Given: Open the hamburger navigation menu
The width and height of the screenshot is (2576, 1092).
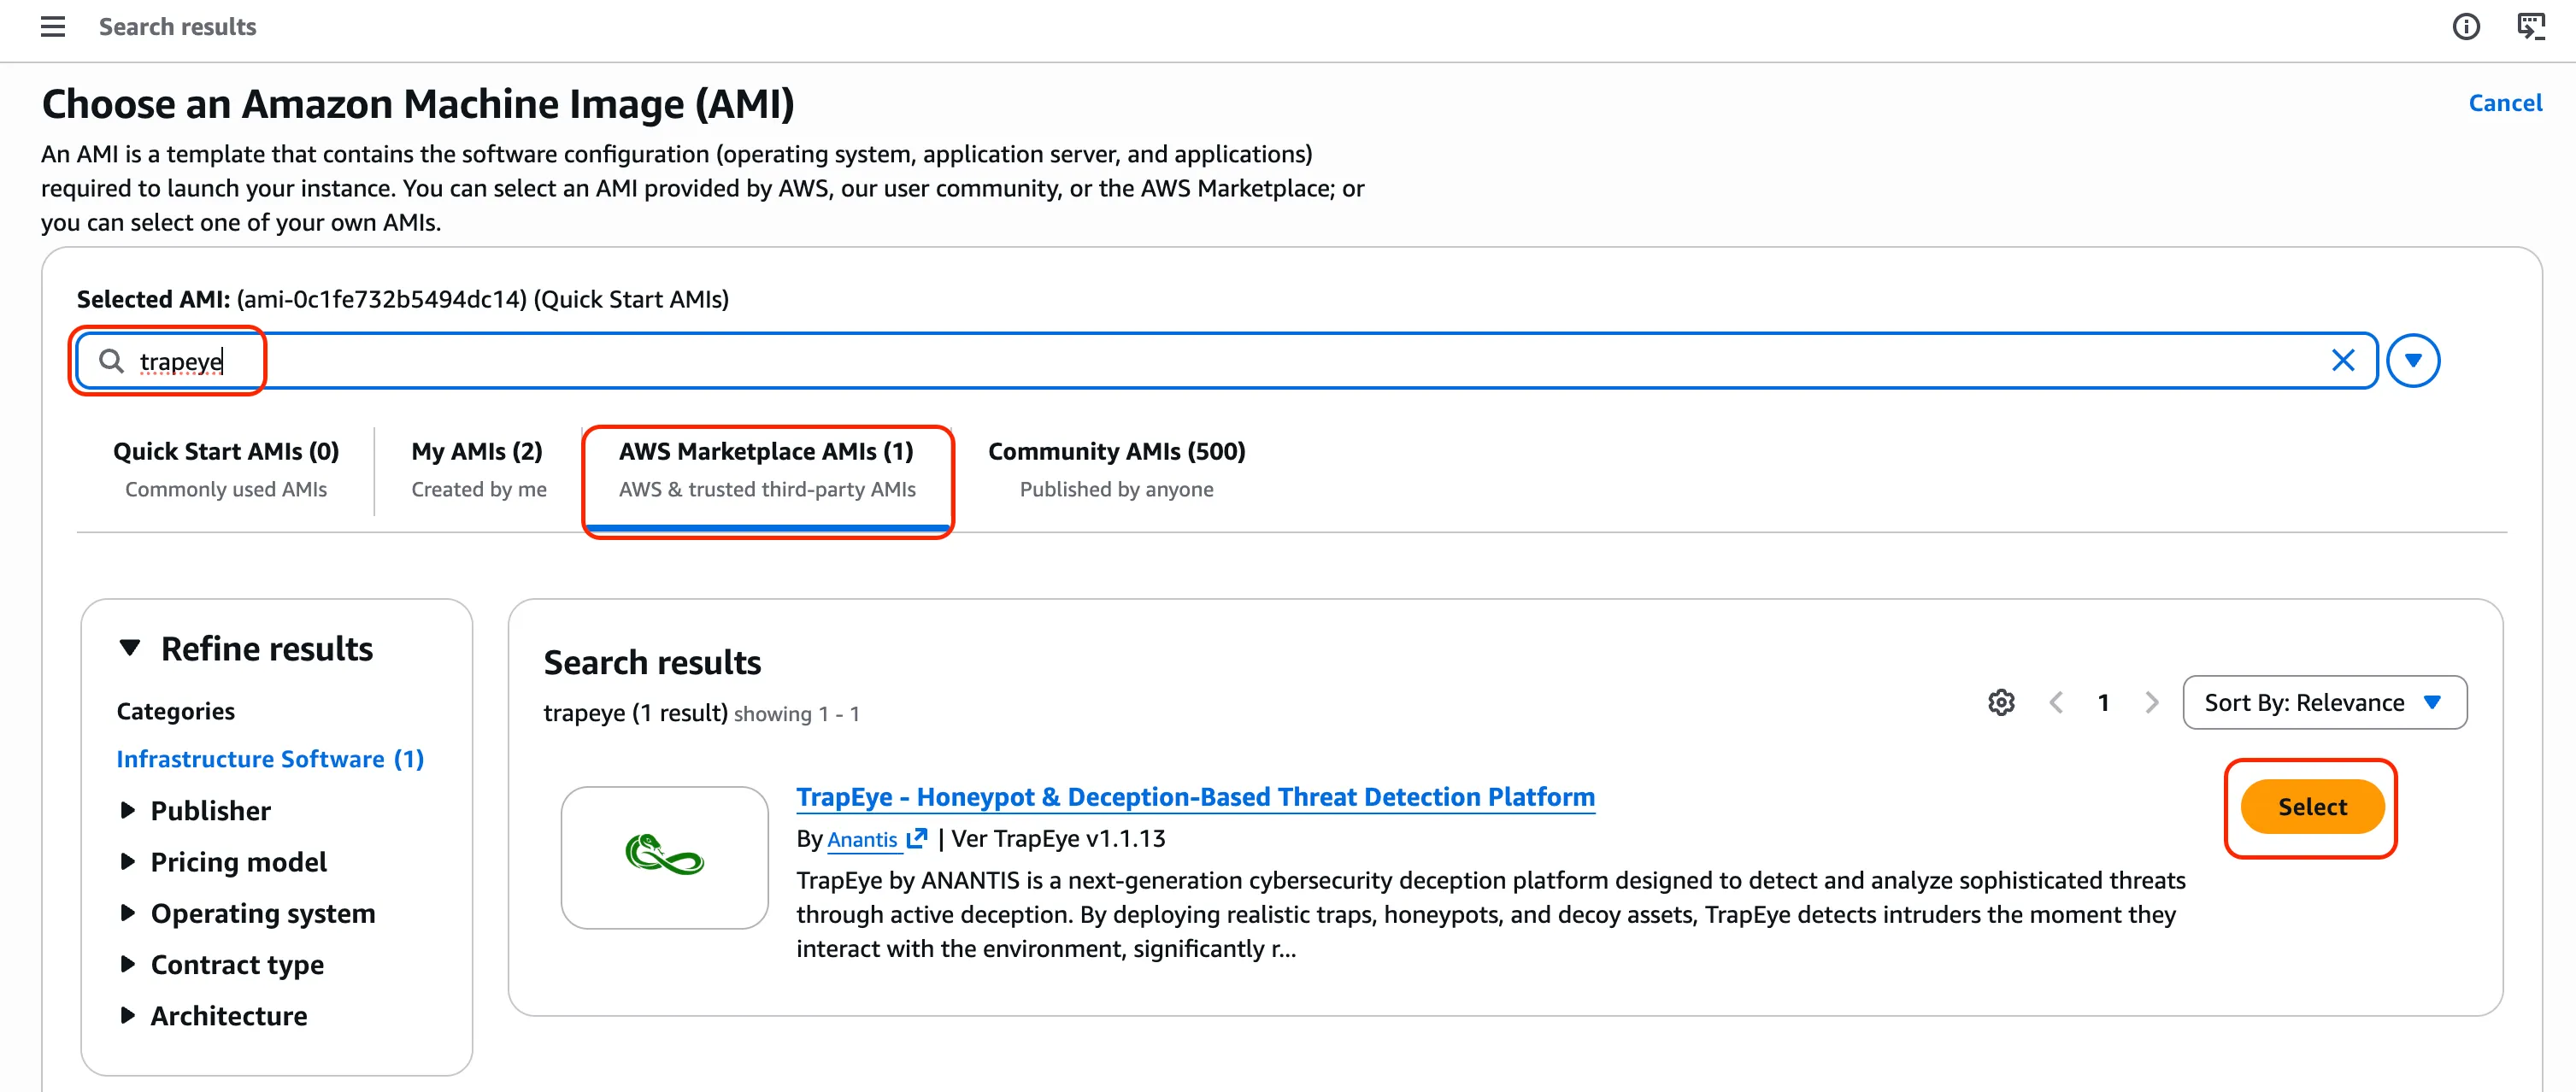Looking at the screenshot, I should tap(53, 27).
